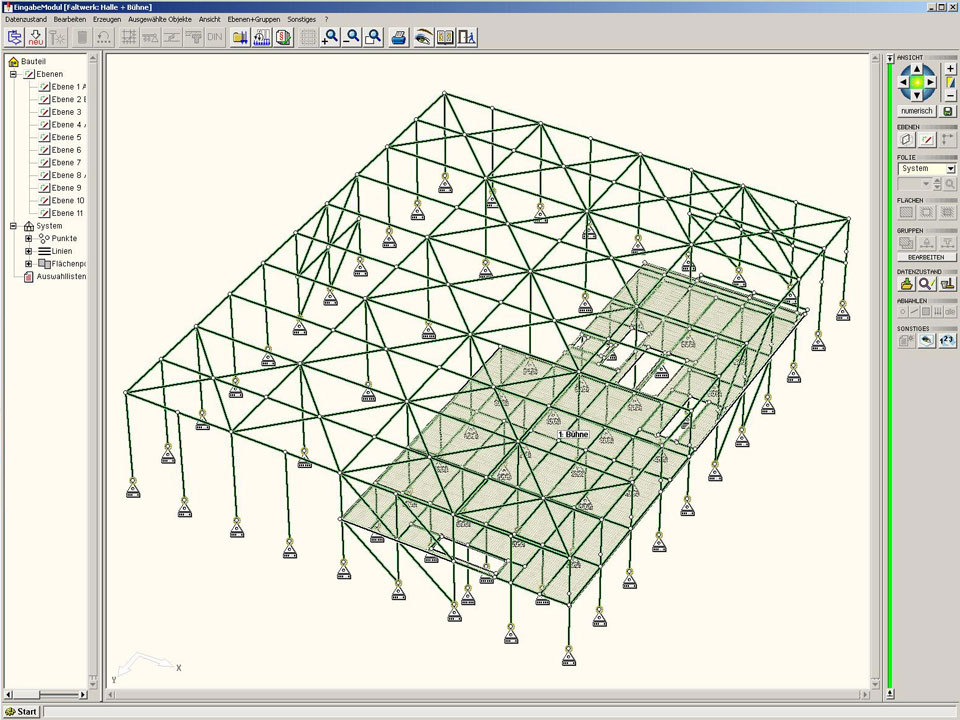This screenshot has height=720, width=960.
Task: Open the Ebenen+Gruppen menu
Action: 254,19
